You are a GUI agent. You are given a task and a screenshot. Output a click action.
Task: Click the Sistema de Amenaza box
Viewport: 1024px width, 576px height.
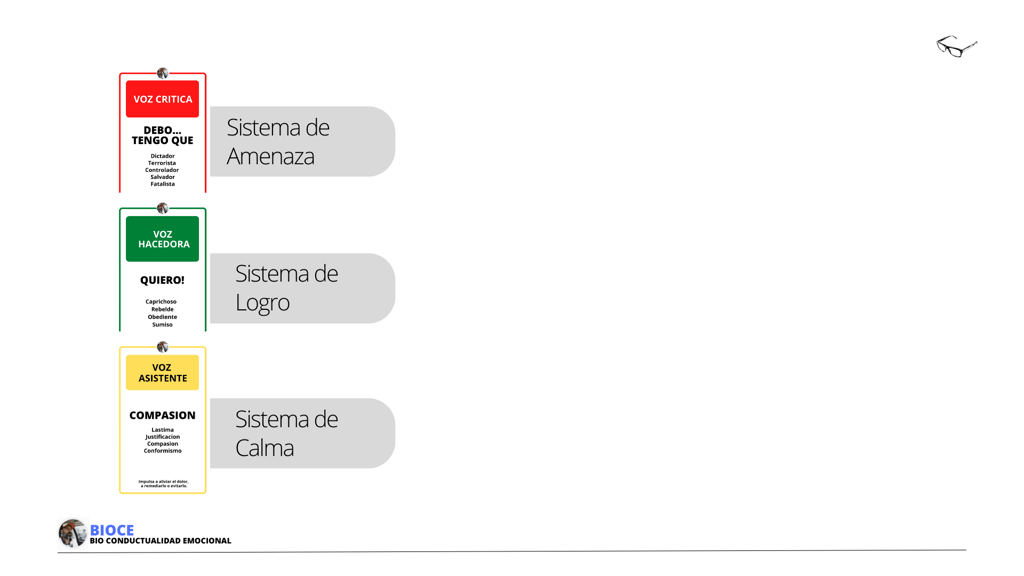pos(302,141)
